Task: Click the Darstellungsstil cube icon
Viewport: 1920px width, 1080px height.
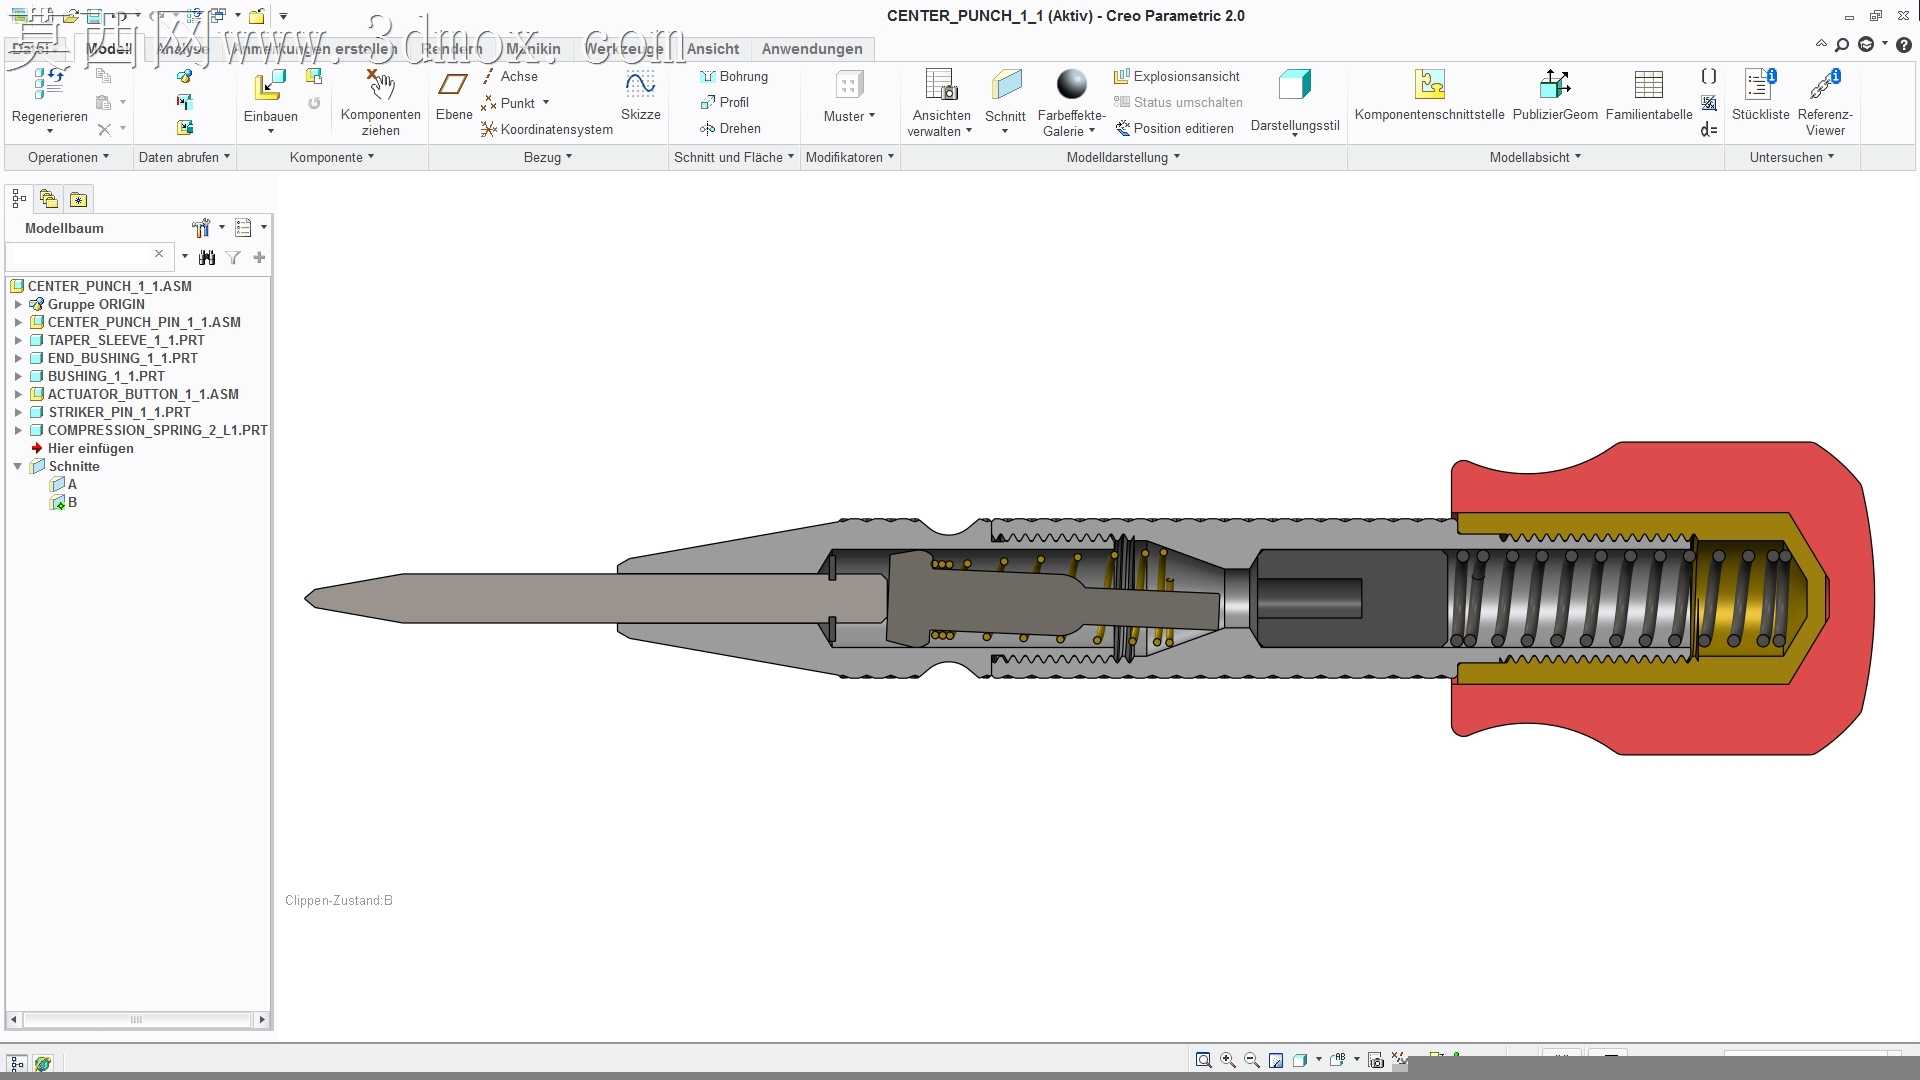Action: point(1295,85)
